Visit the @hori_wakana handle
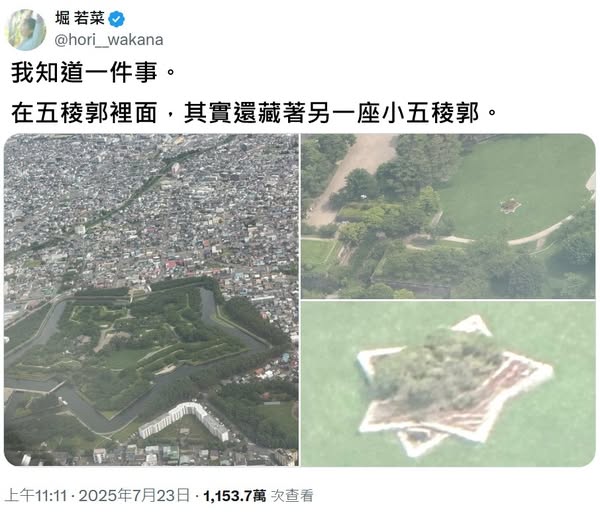The height and width of the screenshot is (517, 600). click(x=109, y=40)
